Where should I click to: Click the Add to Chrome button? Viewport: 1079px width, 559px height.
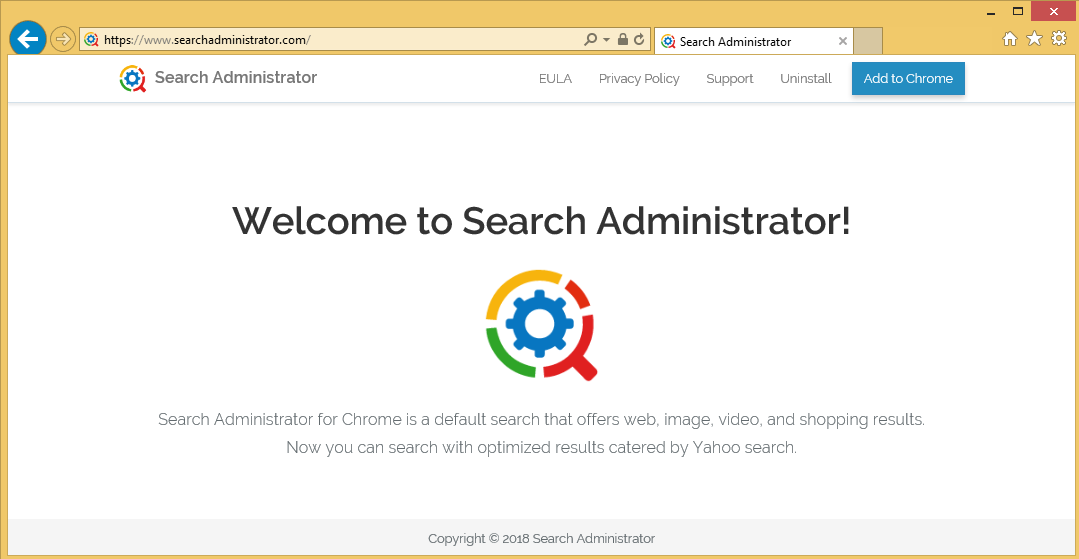(908, 78)
